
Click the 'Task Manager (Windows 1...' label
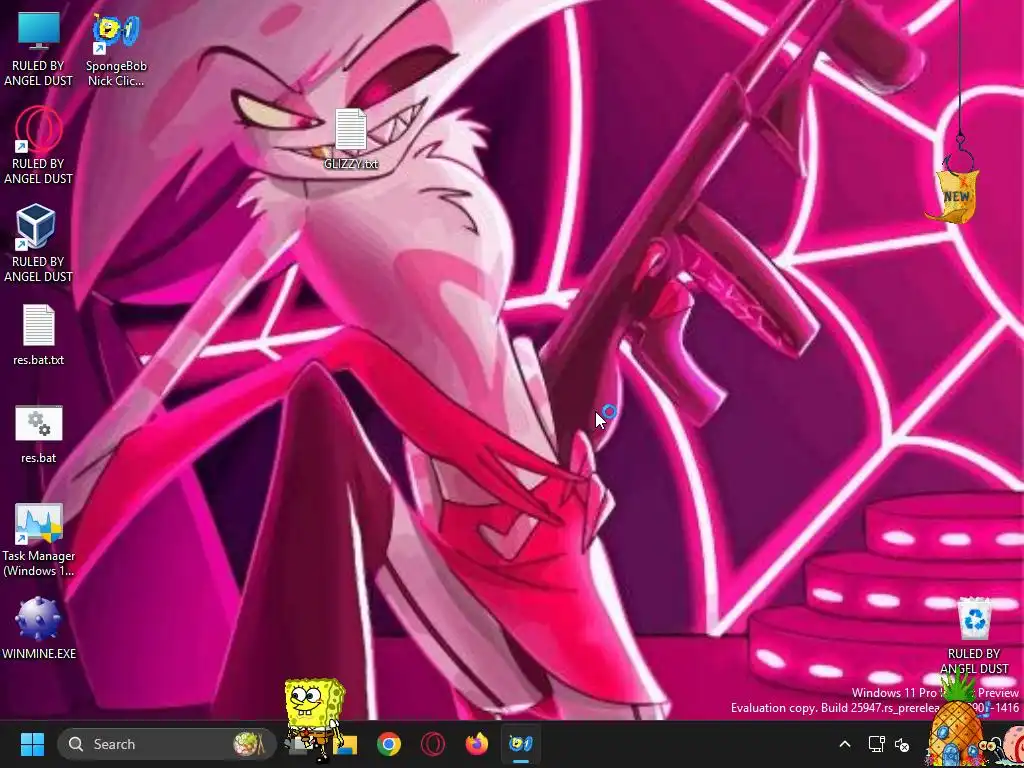(39, 563)
